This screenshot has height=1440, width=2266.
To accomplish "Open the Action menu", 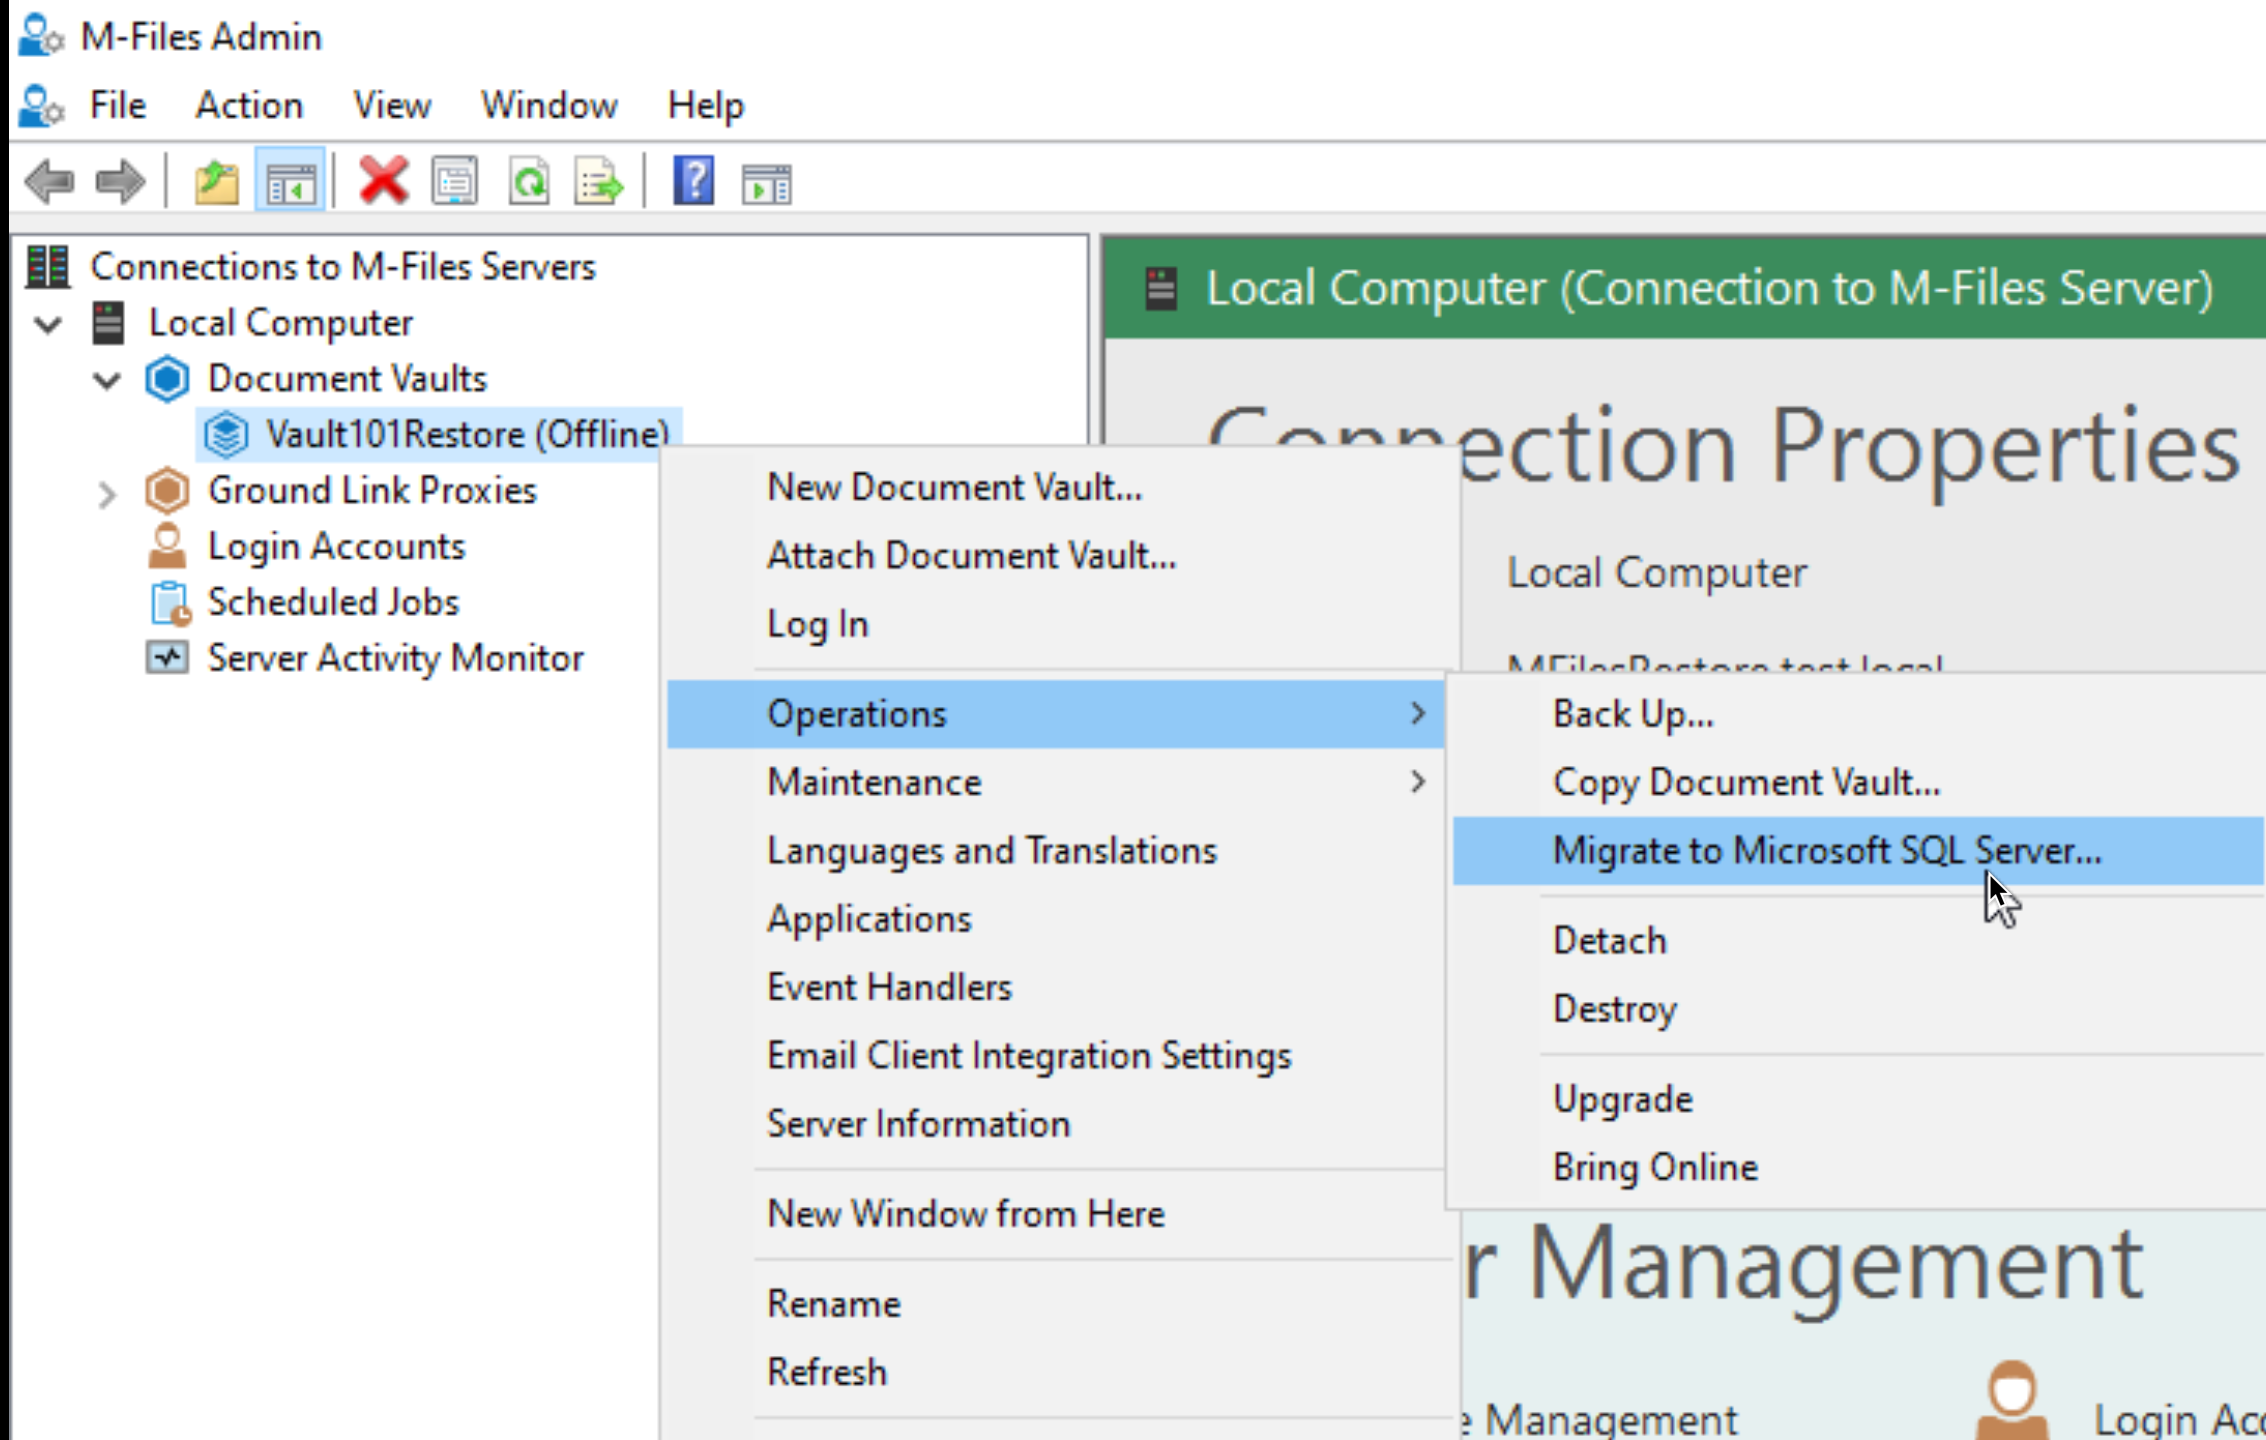I will tap(249, 105).
